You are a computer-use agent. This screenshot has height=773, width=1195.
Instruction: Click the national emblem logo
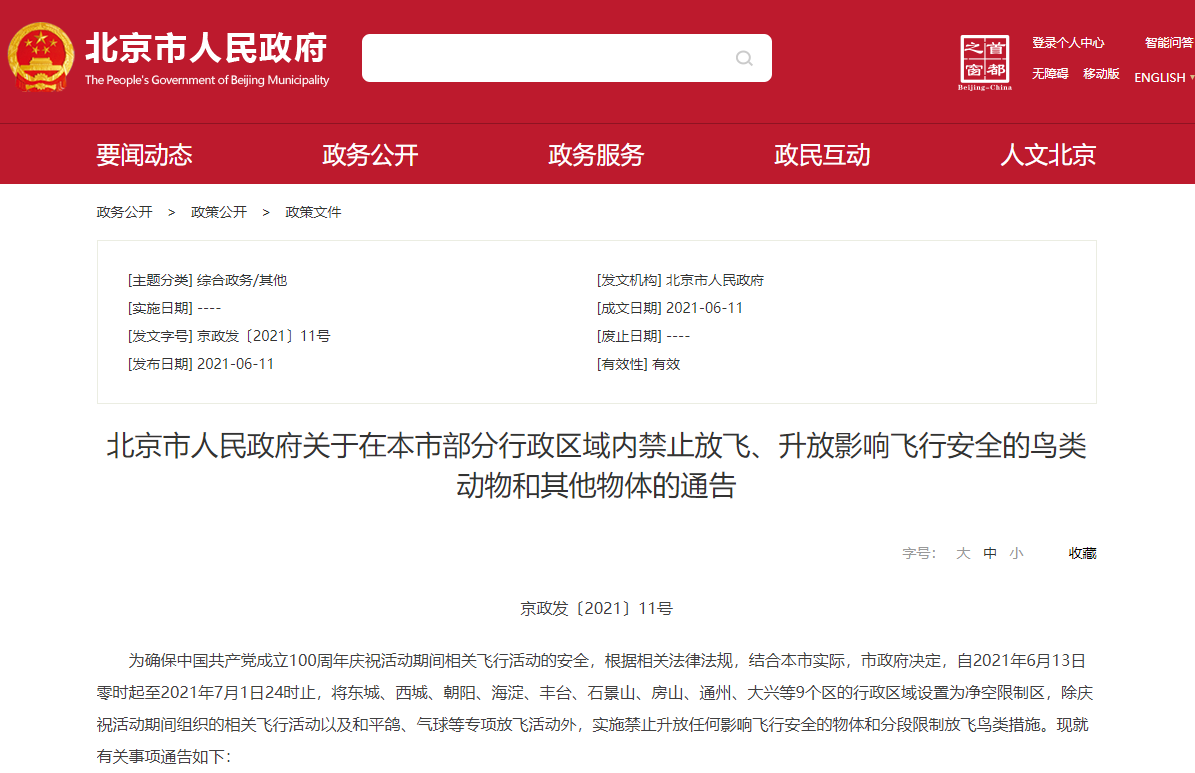[x=41, y=57]
